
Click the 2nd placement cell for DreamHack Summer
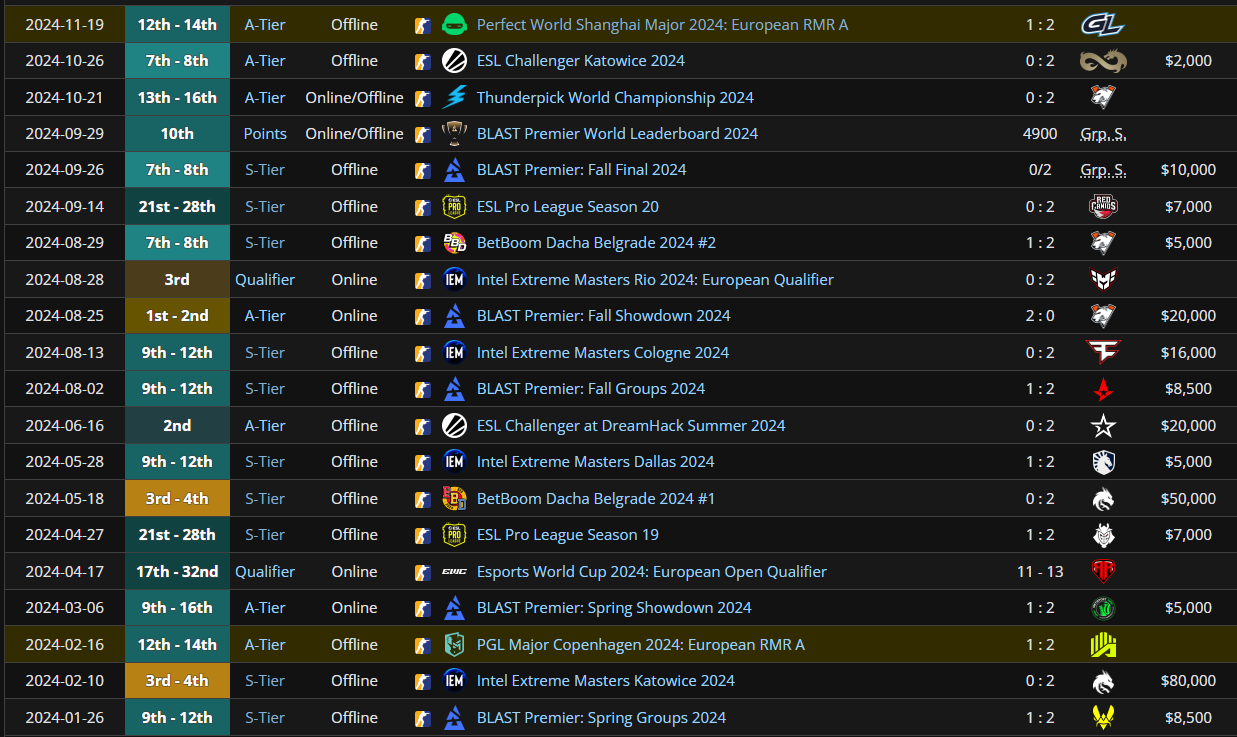pyautogui.click(x=177, y=426)
